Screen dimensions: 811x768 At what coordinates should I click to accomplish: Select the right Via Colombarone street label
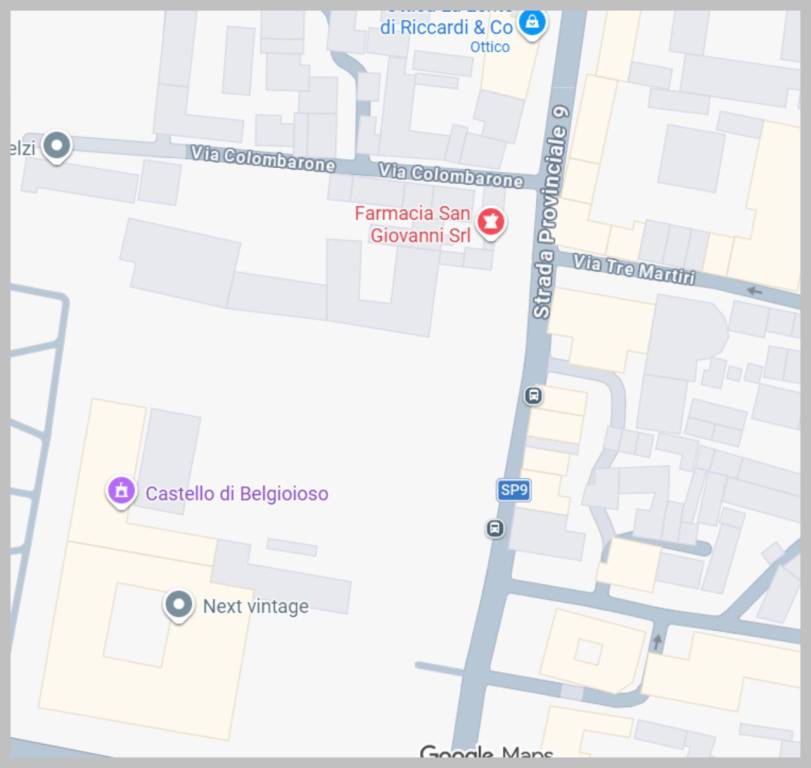451,175
